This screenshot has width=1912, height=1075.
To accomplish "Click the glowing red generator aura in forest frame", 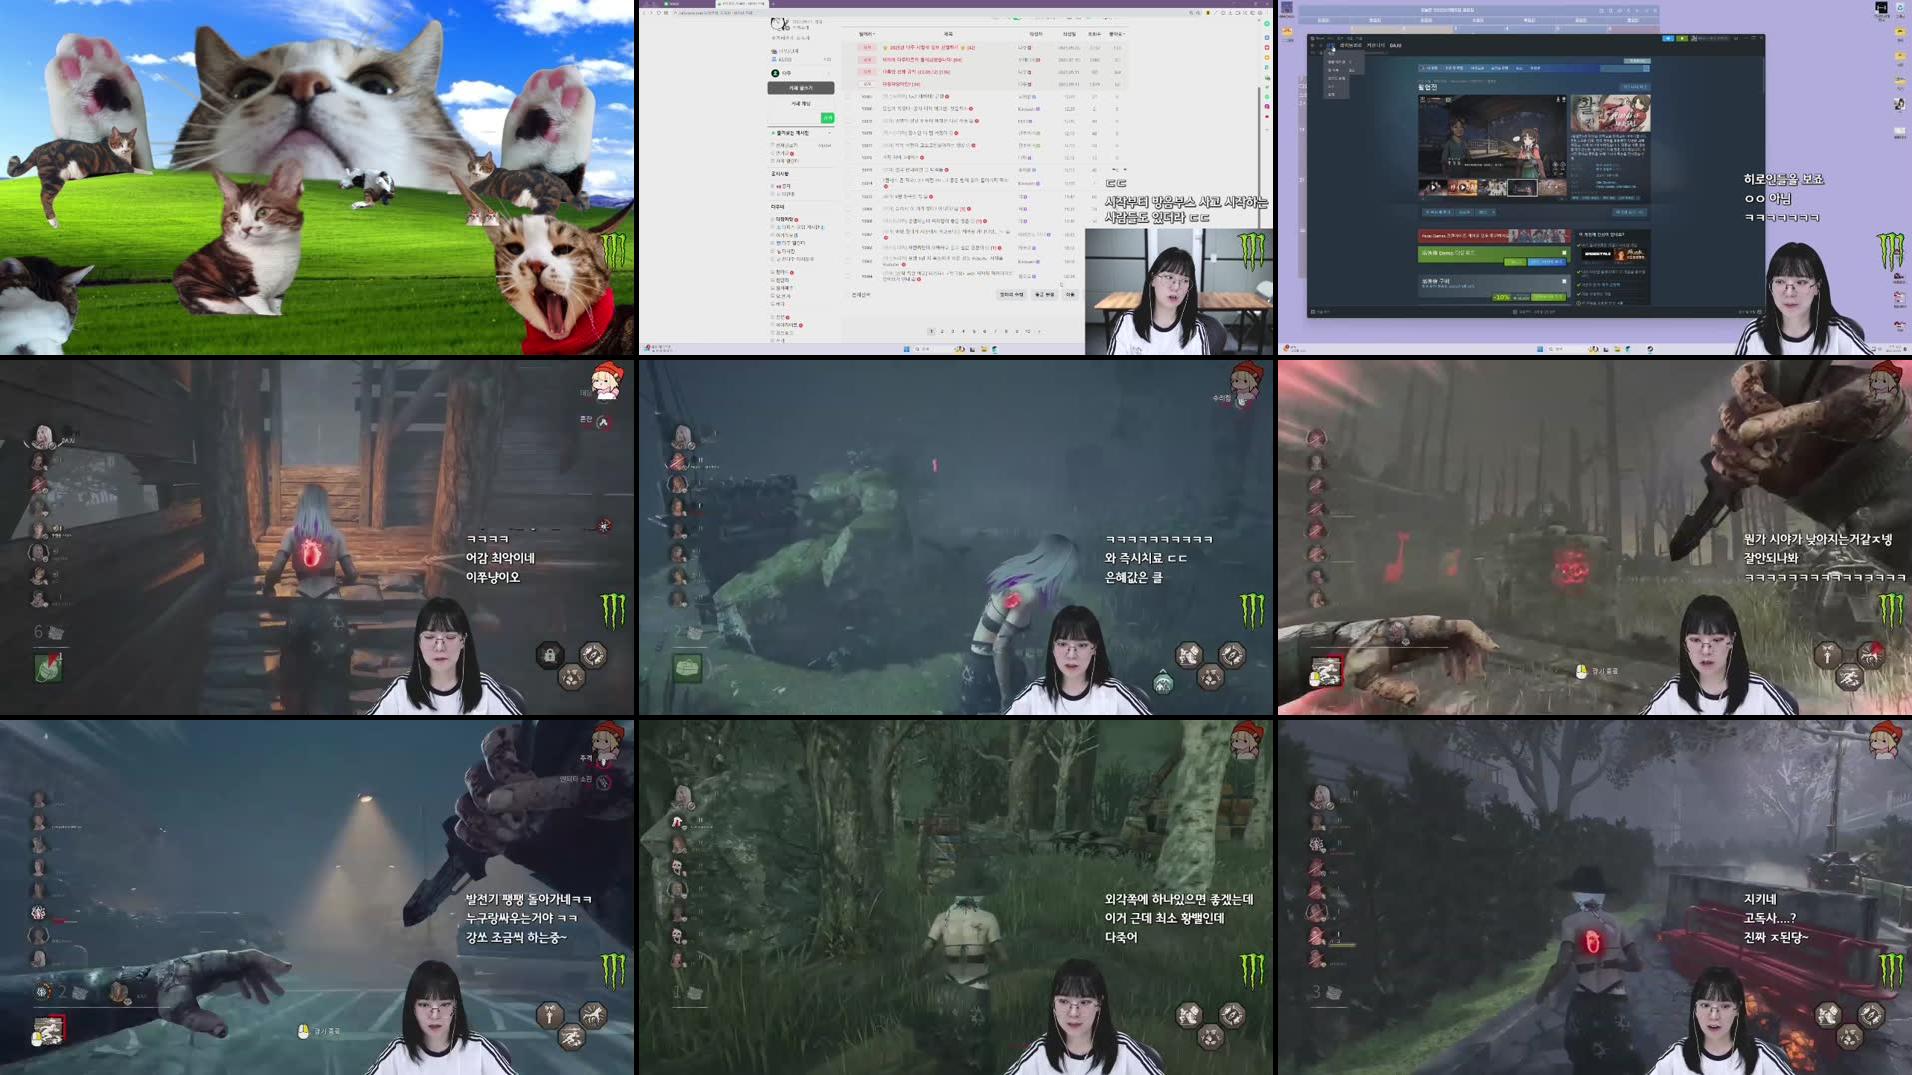I will [x=1572, y=569].
